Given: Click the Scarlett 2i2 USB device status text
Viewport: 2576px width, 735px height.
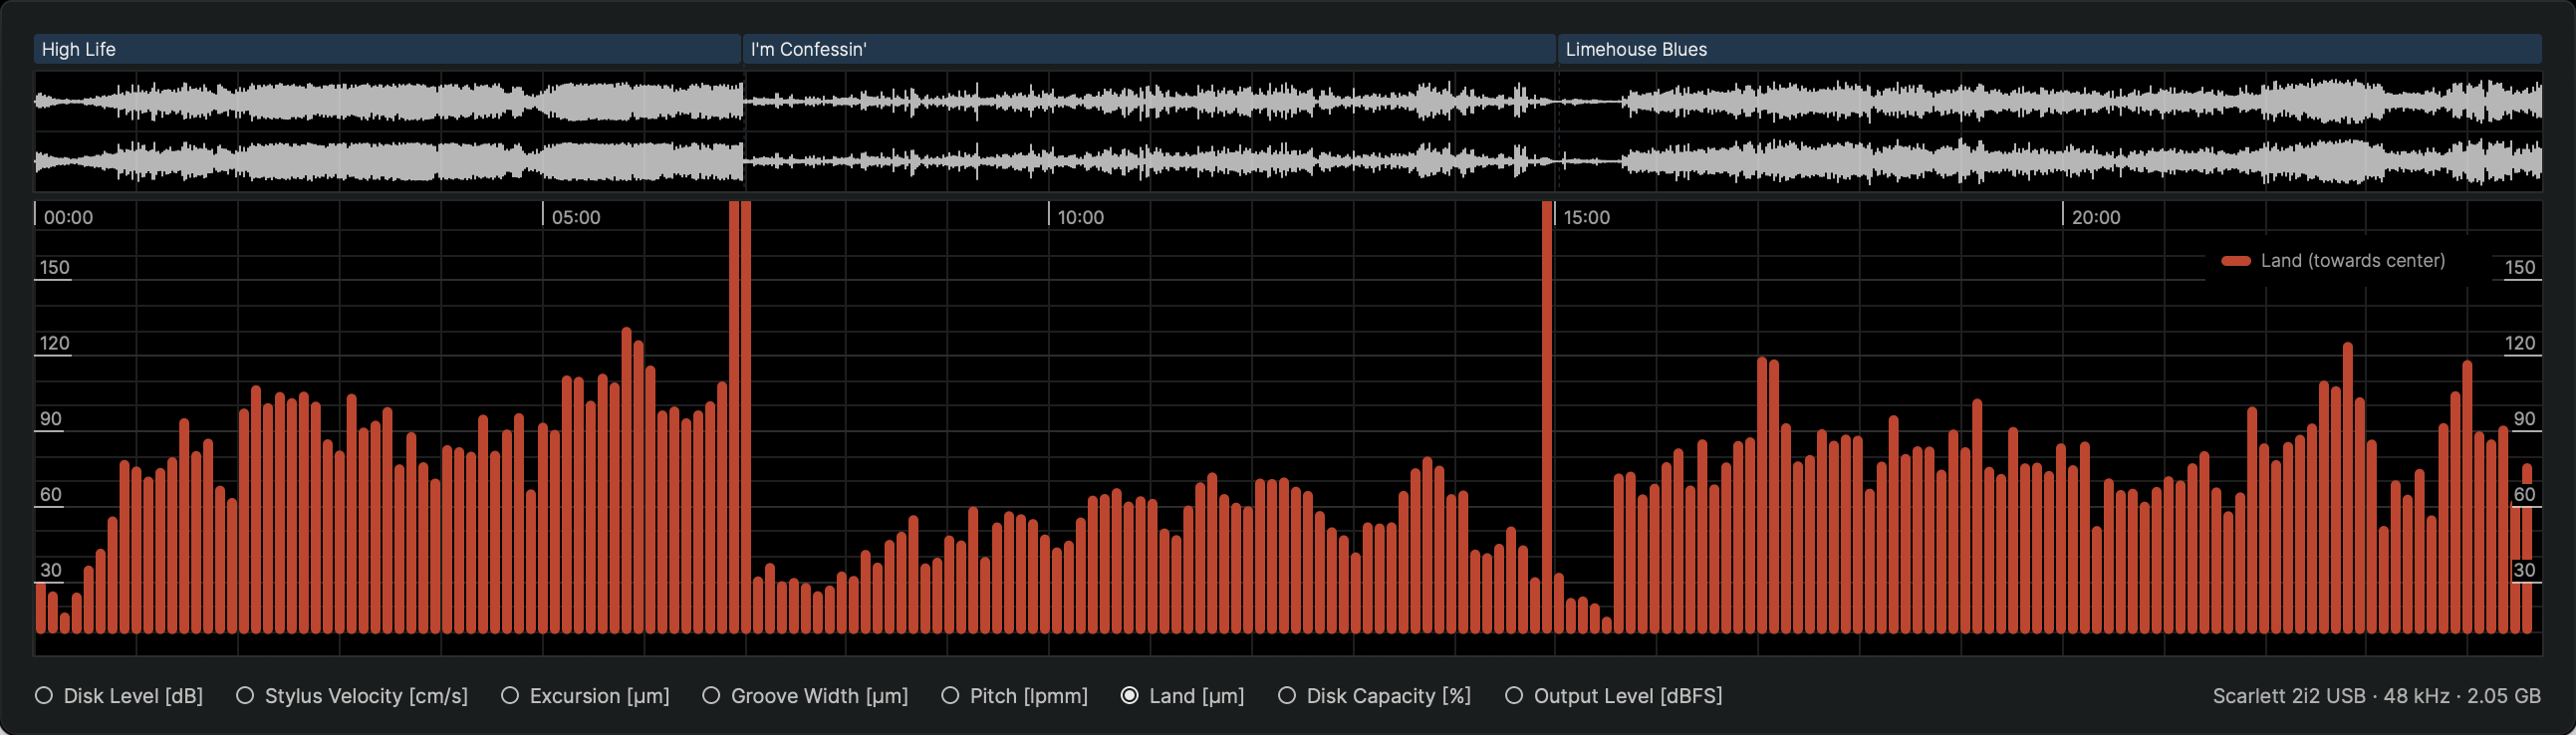Looking at the screenshot, I should (2376, 696).
